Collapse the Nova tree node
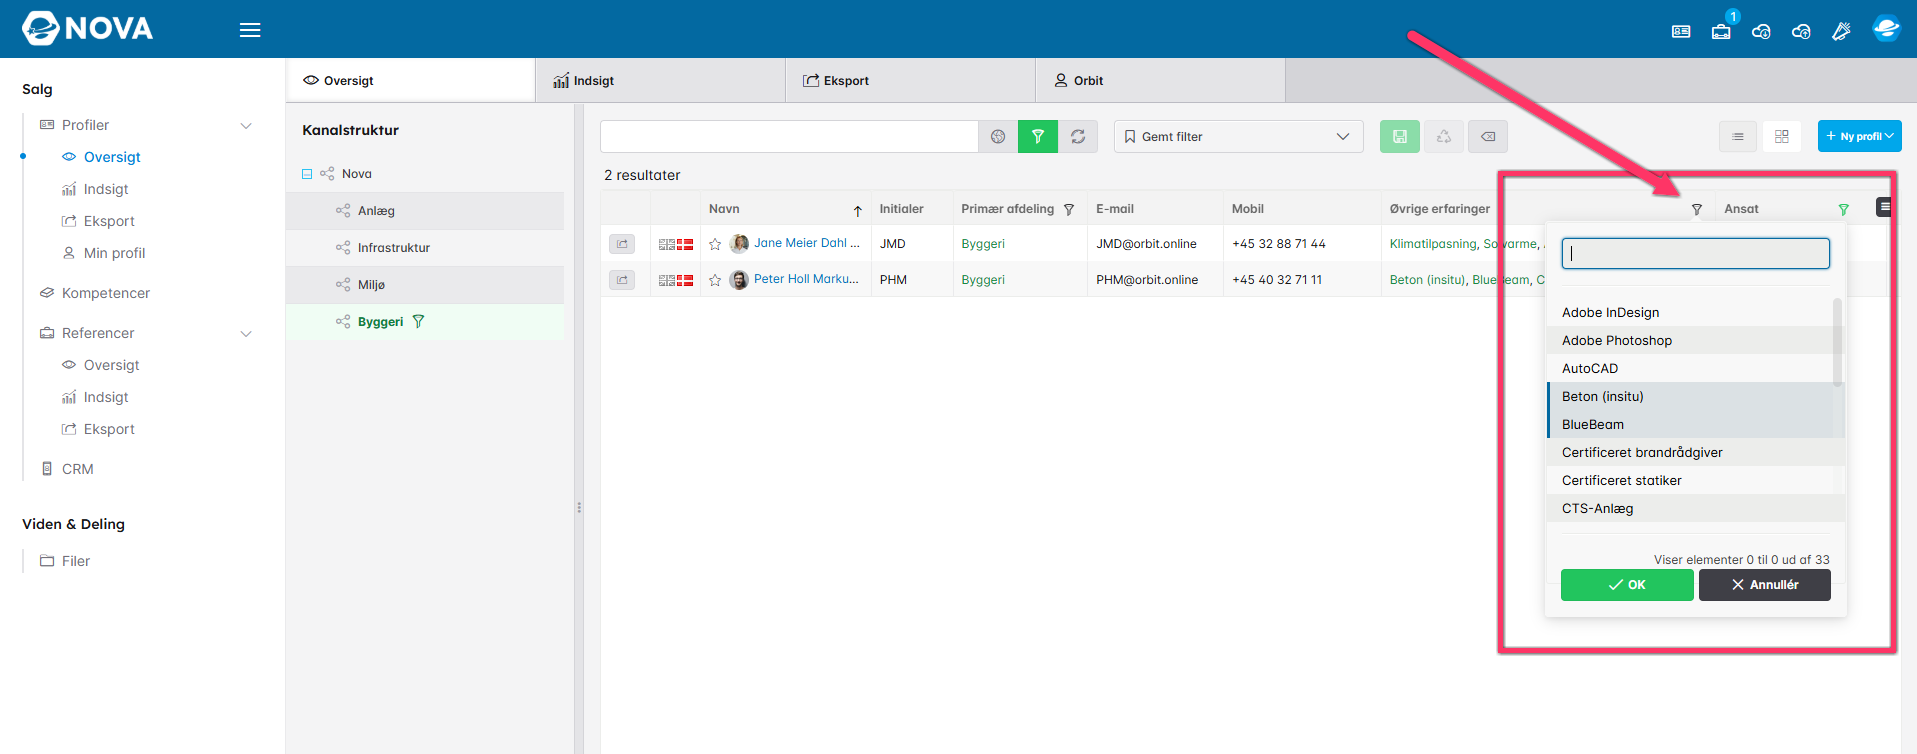 point(307,174)
